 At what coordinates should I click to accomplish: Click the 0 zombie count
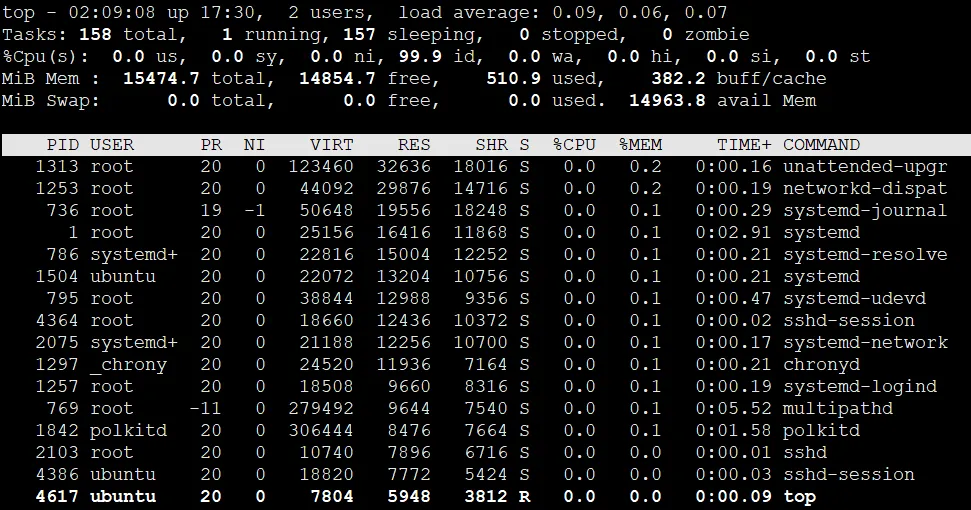coord(666,35)
